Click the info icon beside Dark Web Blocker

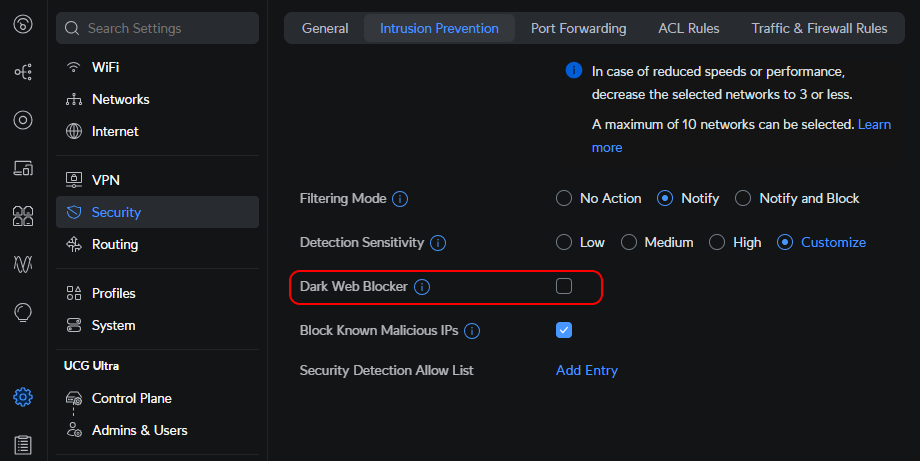(422, 287)
